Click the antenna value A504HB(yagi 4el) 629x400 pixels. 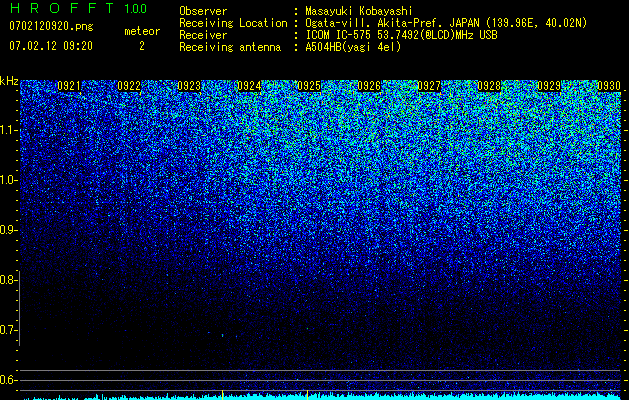tap(353, 47)
